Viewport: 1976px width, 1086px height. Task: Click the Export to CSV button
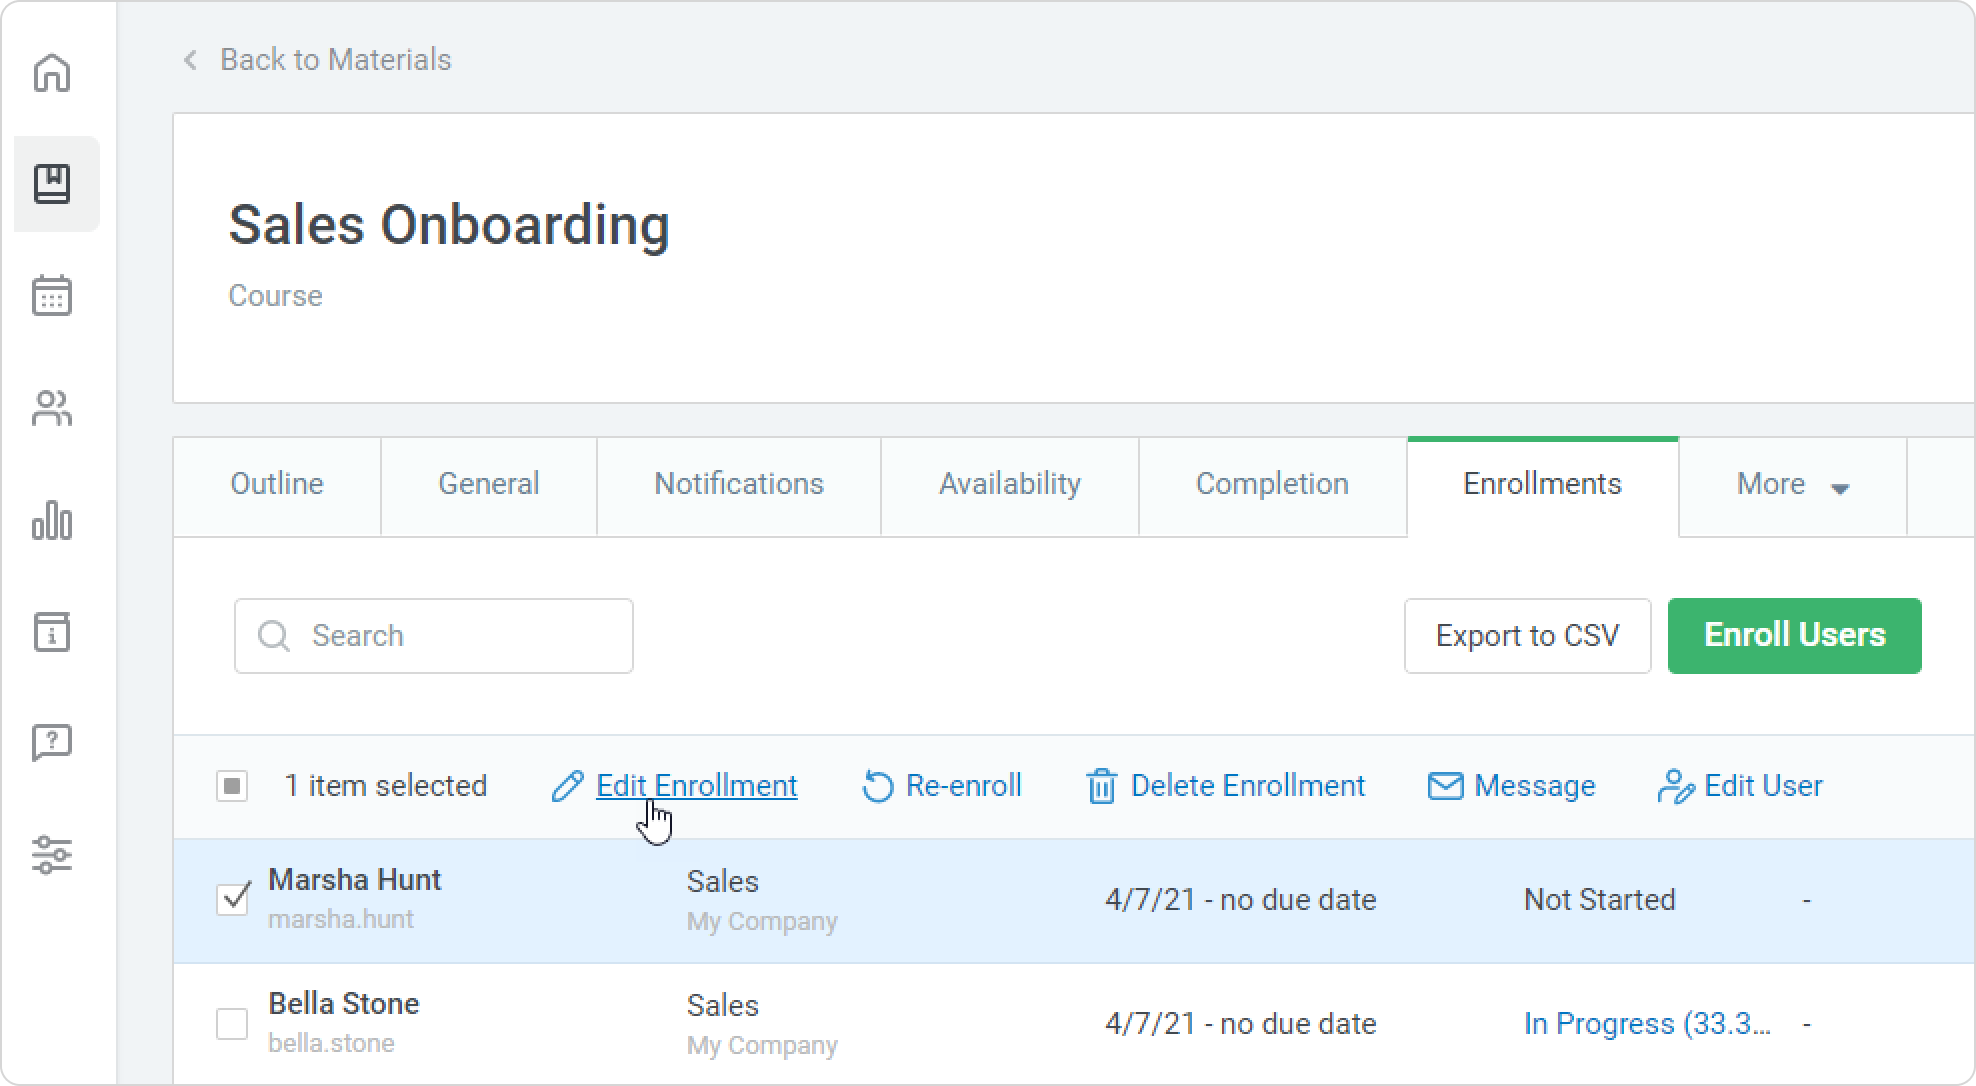pos(1527,635)
